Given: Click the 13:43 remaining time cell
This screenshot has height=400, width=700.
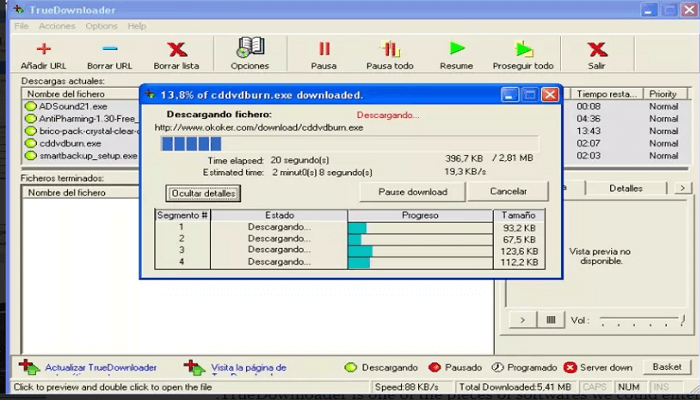Looking at the screenshot, I should [x=588, y=131].
